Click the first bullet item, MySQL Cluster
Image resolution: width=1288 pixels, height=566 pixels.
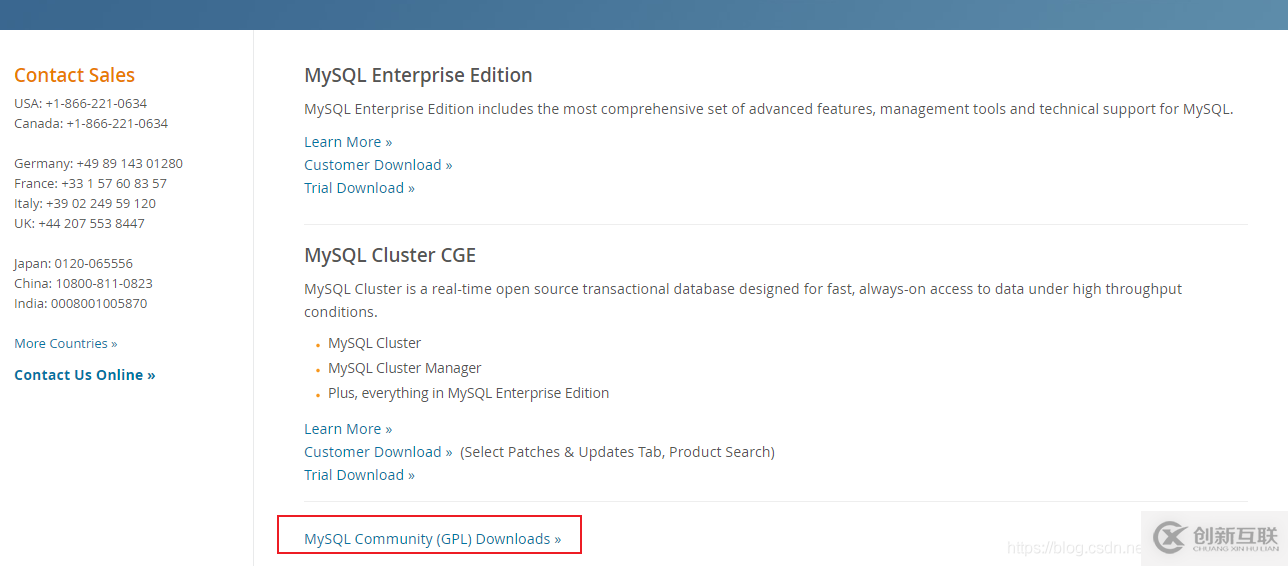click(x=375, y=343)
